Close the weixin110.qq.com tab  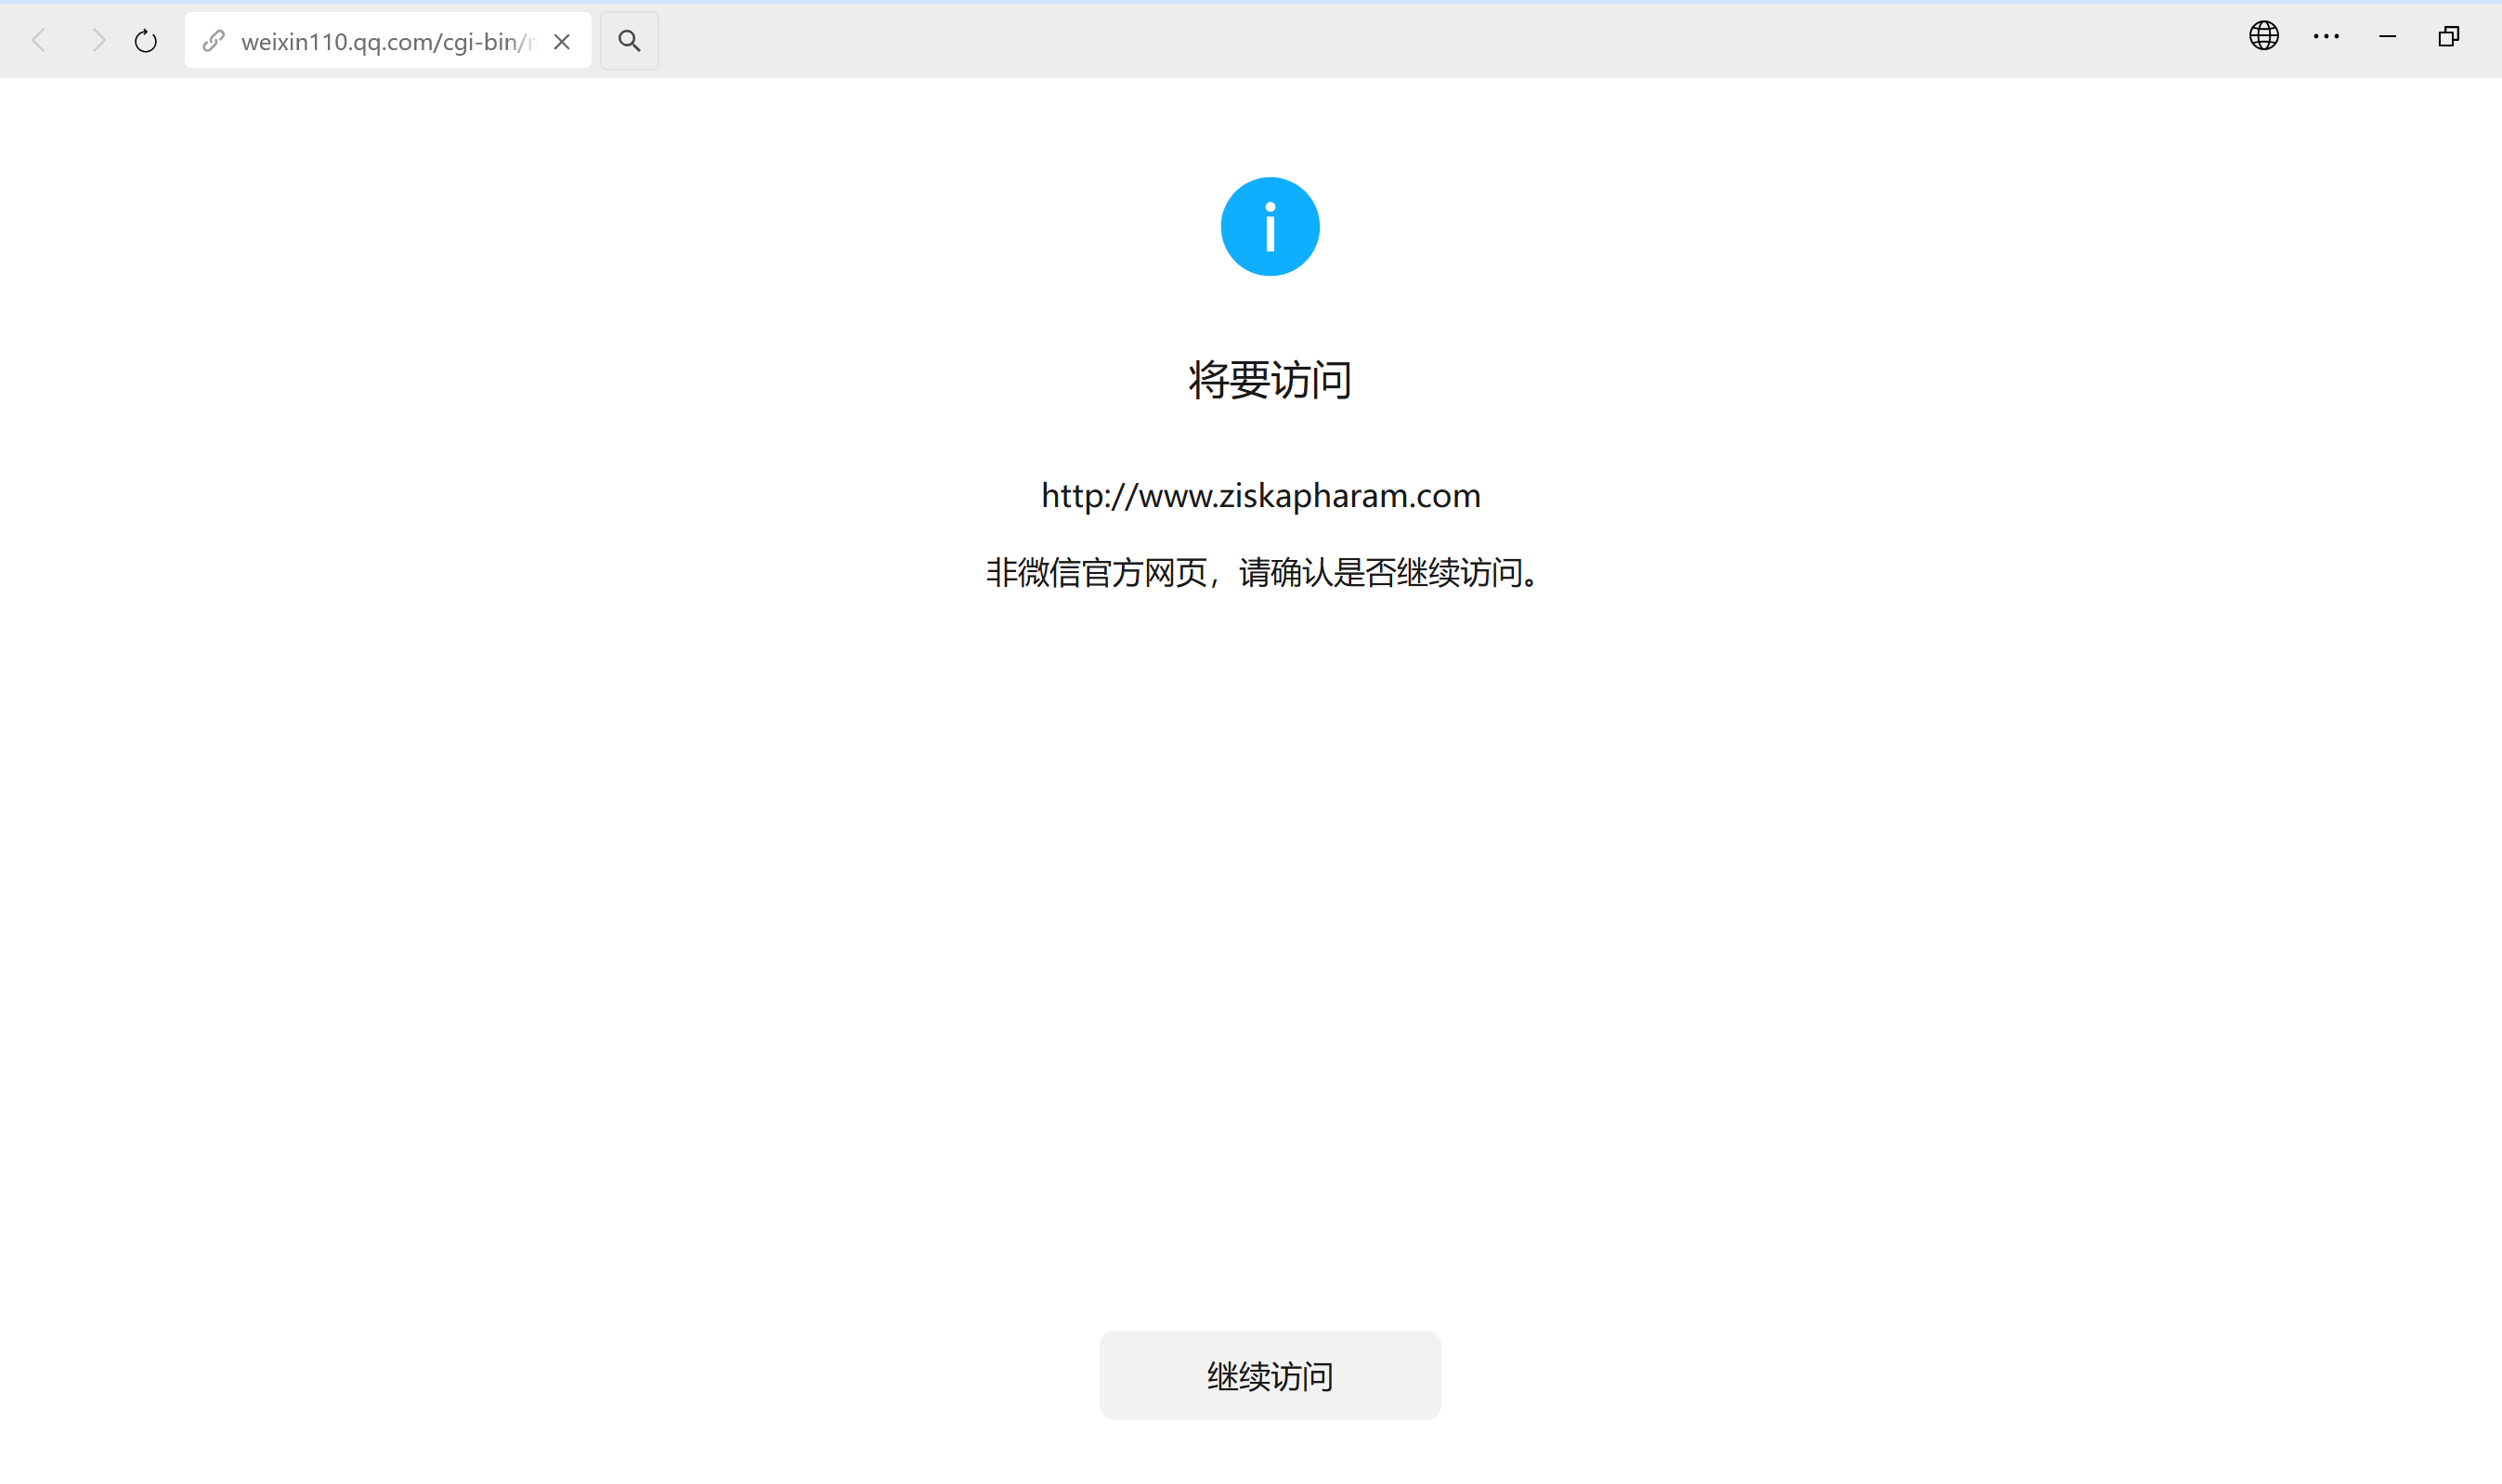click(562, 41)
